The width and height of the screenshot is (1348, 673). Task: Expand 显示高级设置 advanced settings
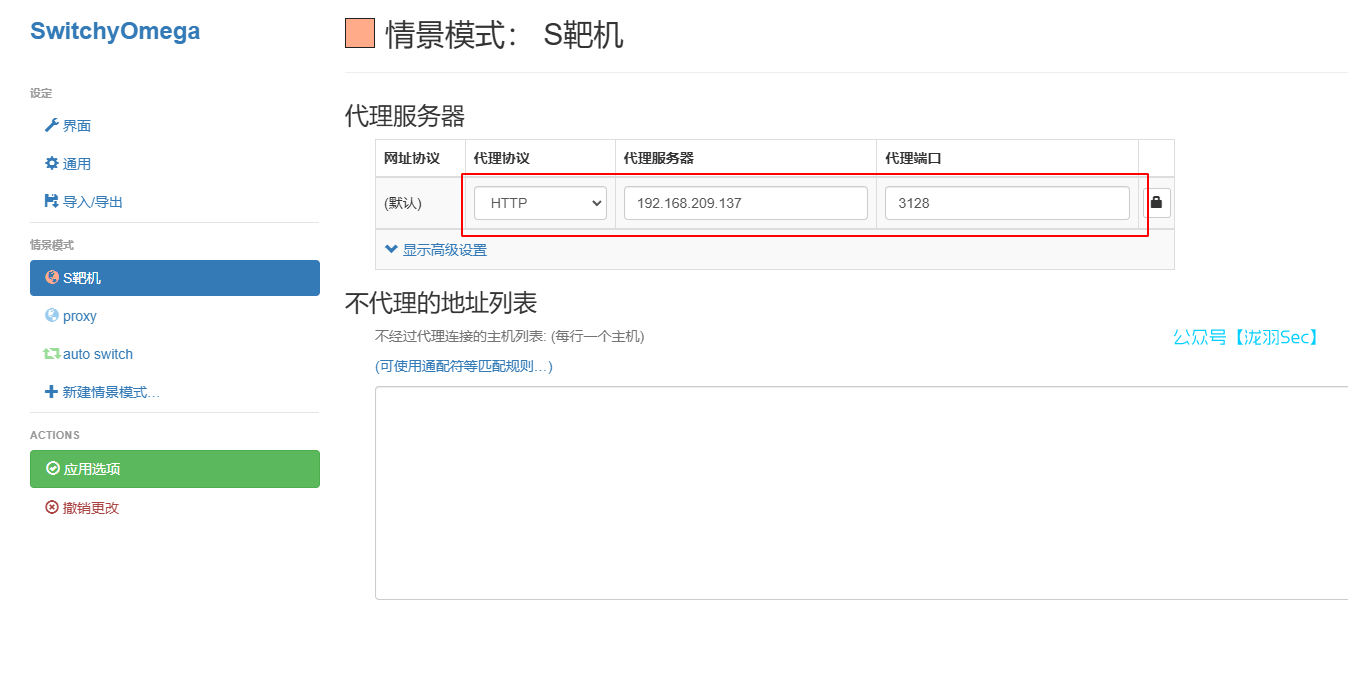(x=436, y=250)
